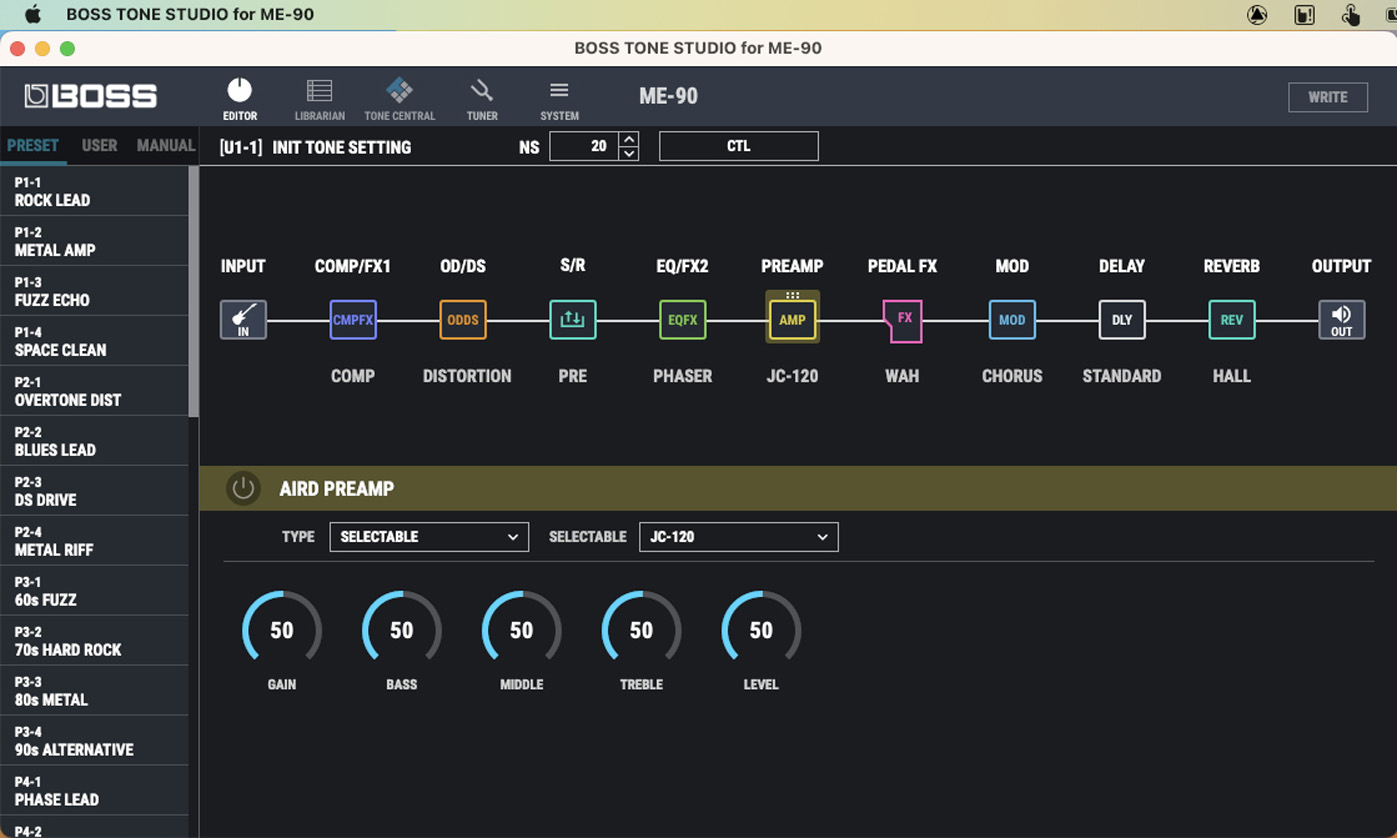
Task: Select preset P3-2 70s HARD ROCK
Action: tap(94, 641)
